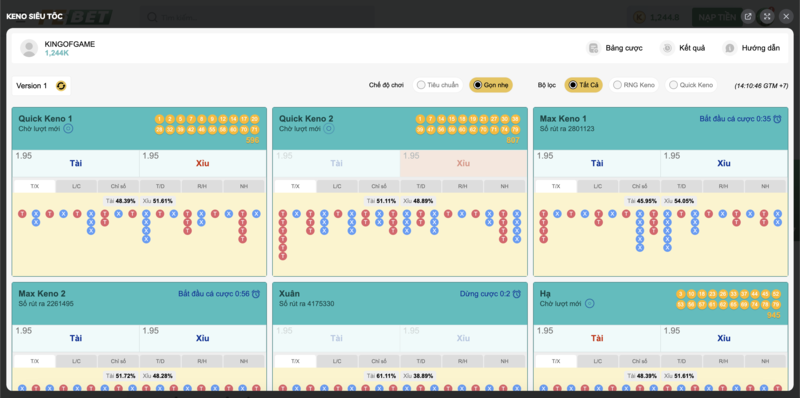Click Xỉu 48.89% stat in Quick Keno 2
The image size is (800, 398).
(x=418, y=201)
